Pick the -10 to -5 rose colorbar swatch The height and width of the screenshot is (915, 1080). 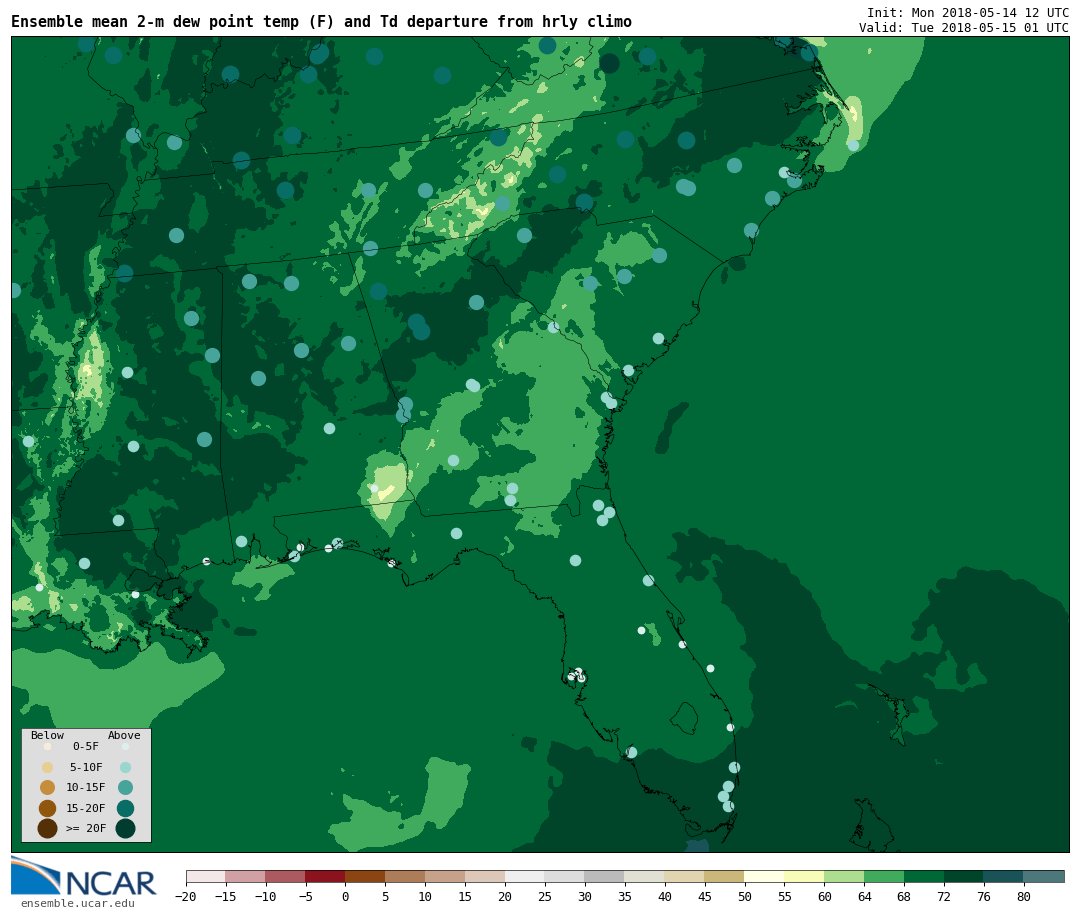click(285, 876)
